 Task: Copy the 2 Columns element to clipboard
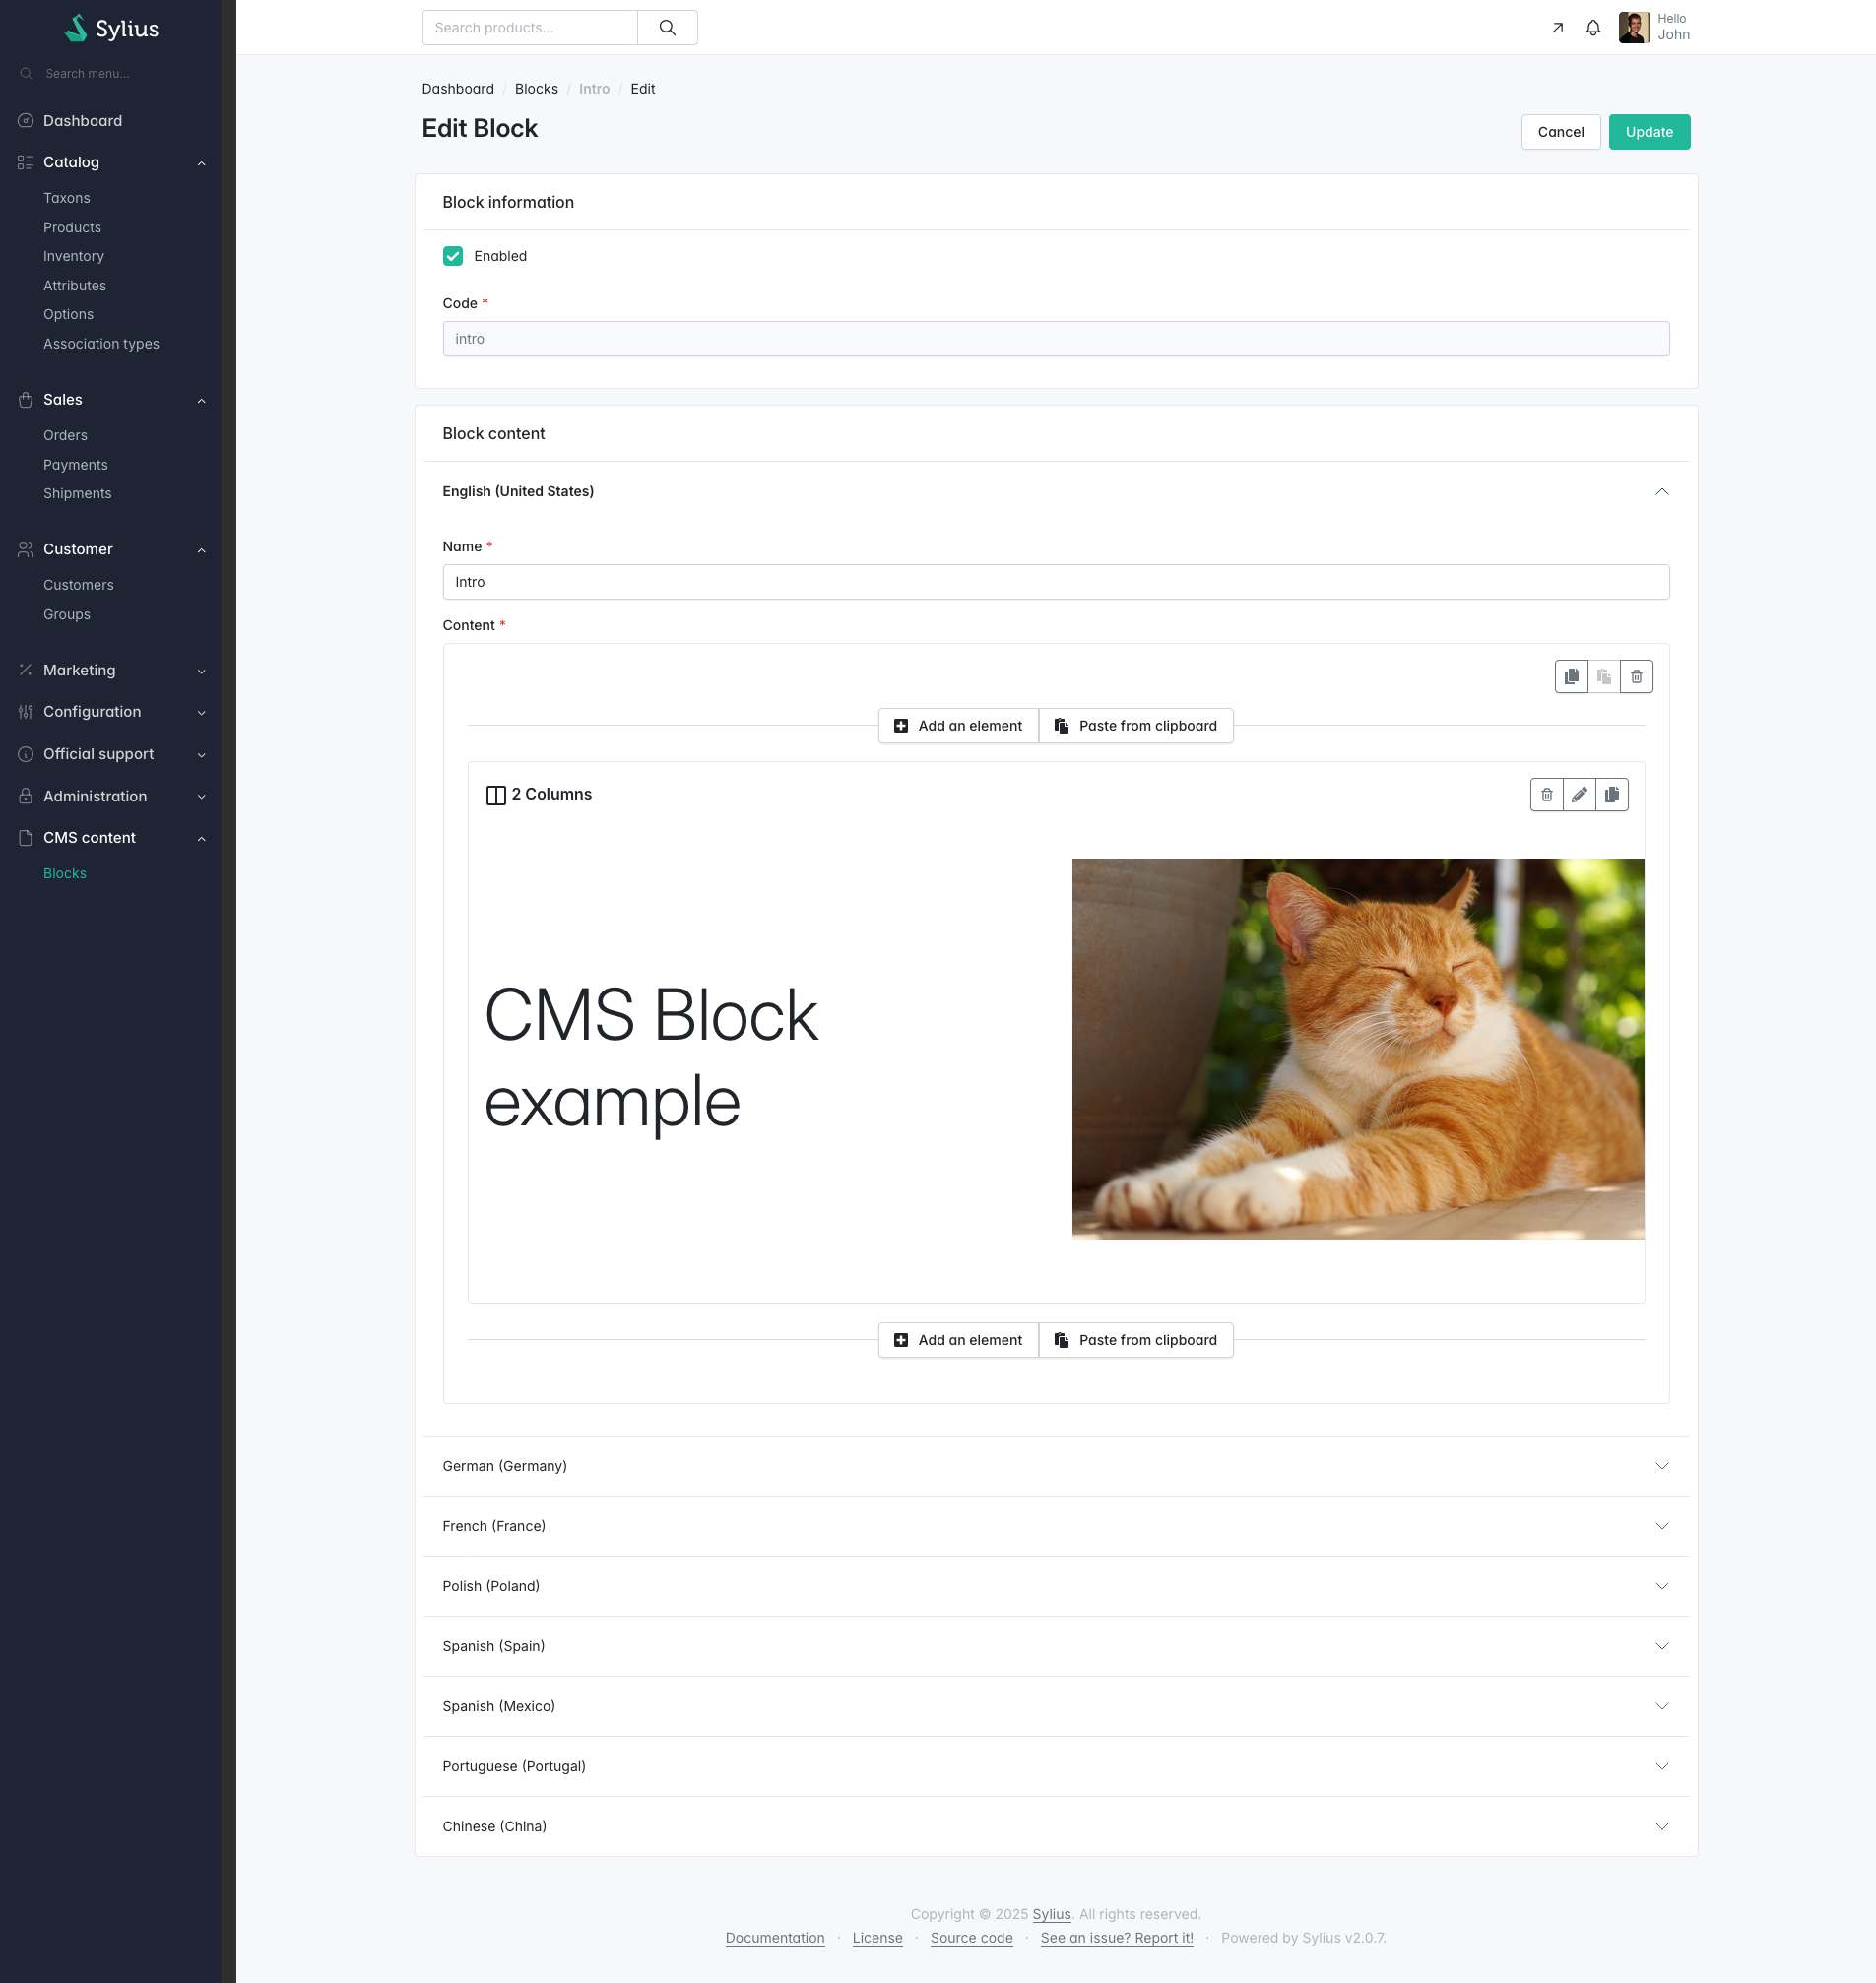(x=1612, y=795)
